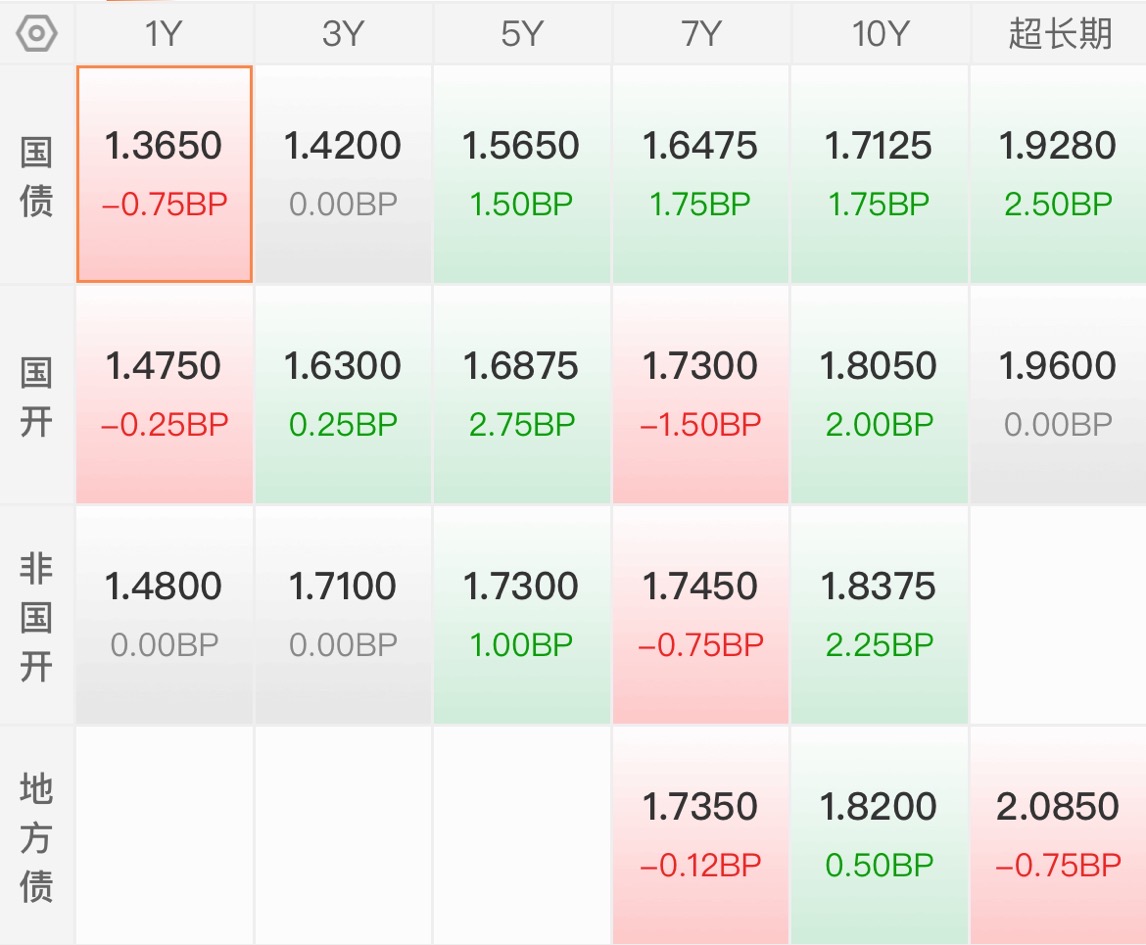Open 国债 超长期 cell showing 1.9280

(1058, 174)
